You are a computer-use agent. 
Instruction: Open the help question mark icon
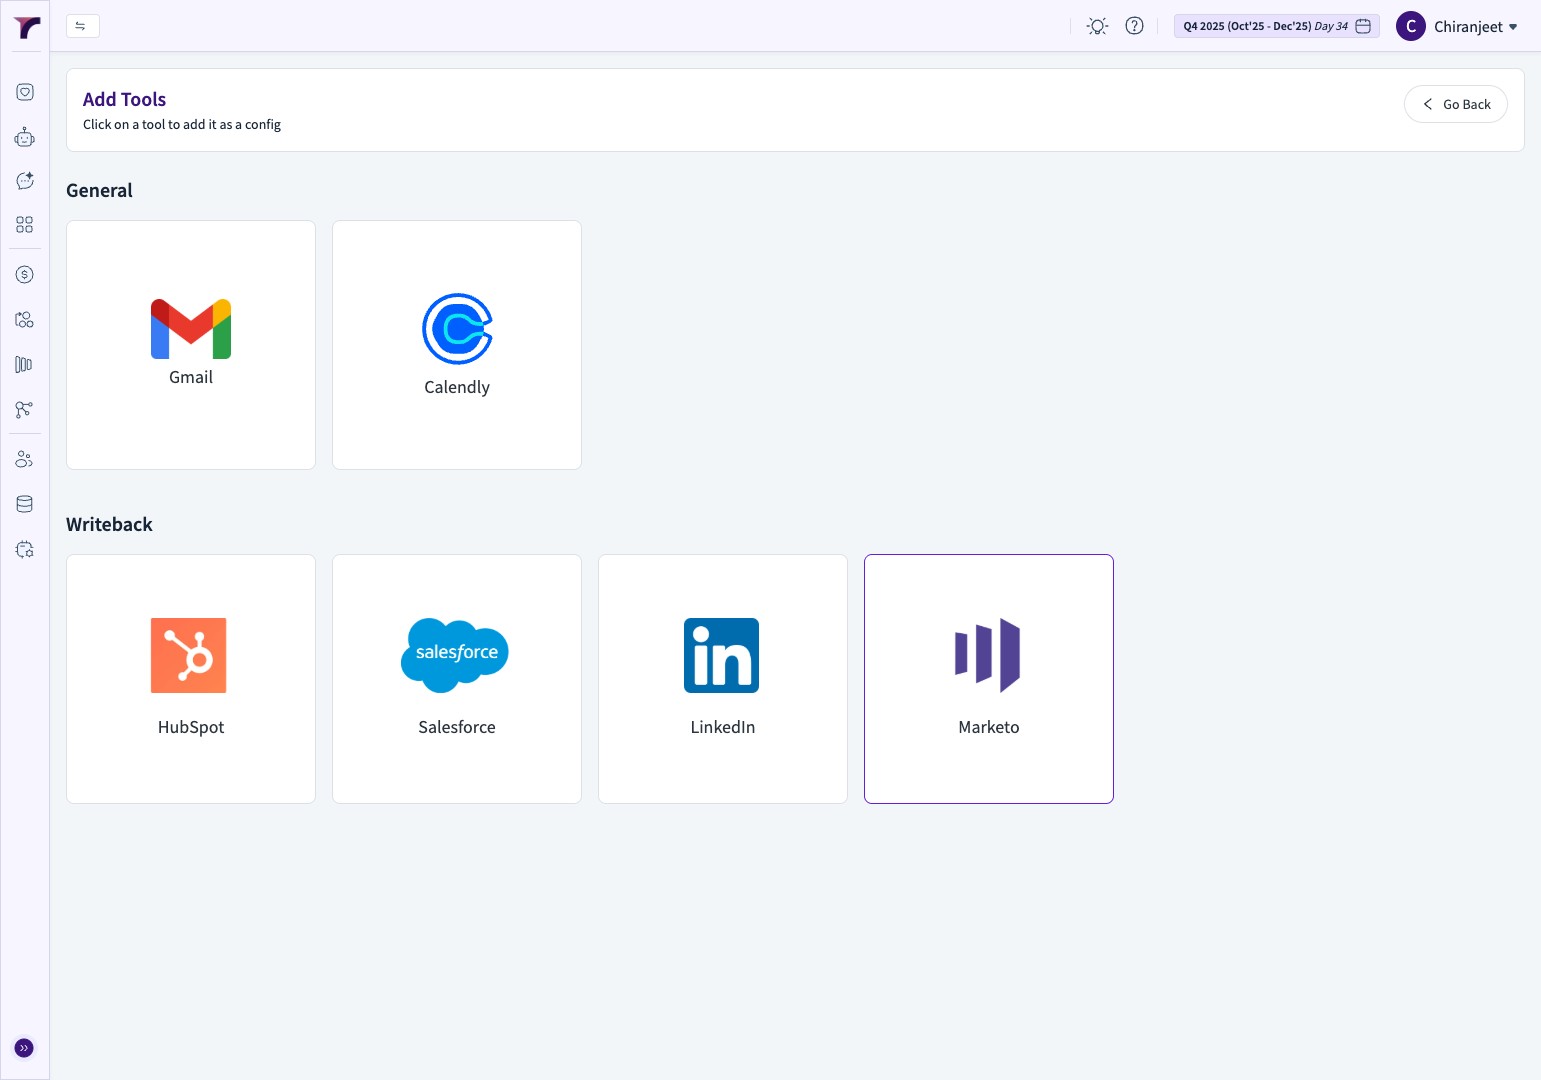(1134, 26)
